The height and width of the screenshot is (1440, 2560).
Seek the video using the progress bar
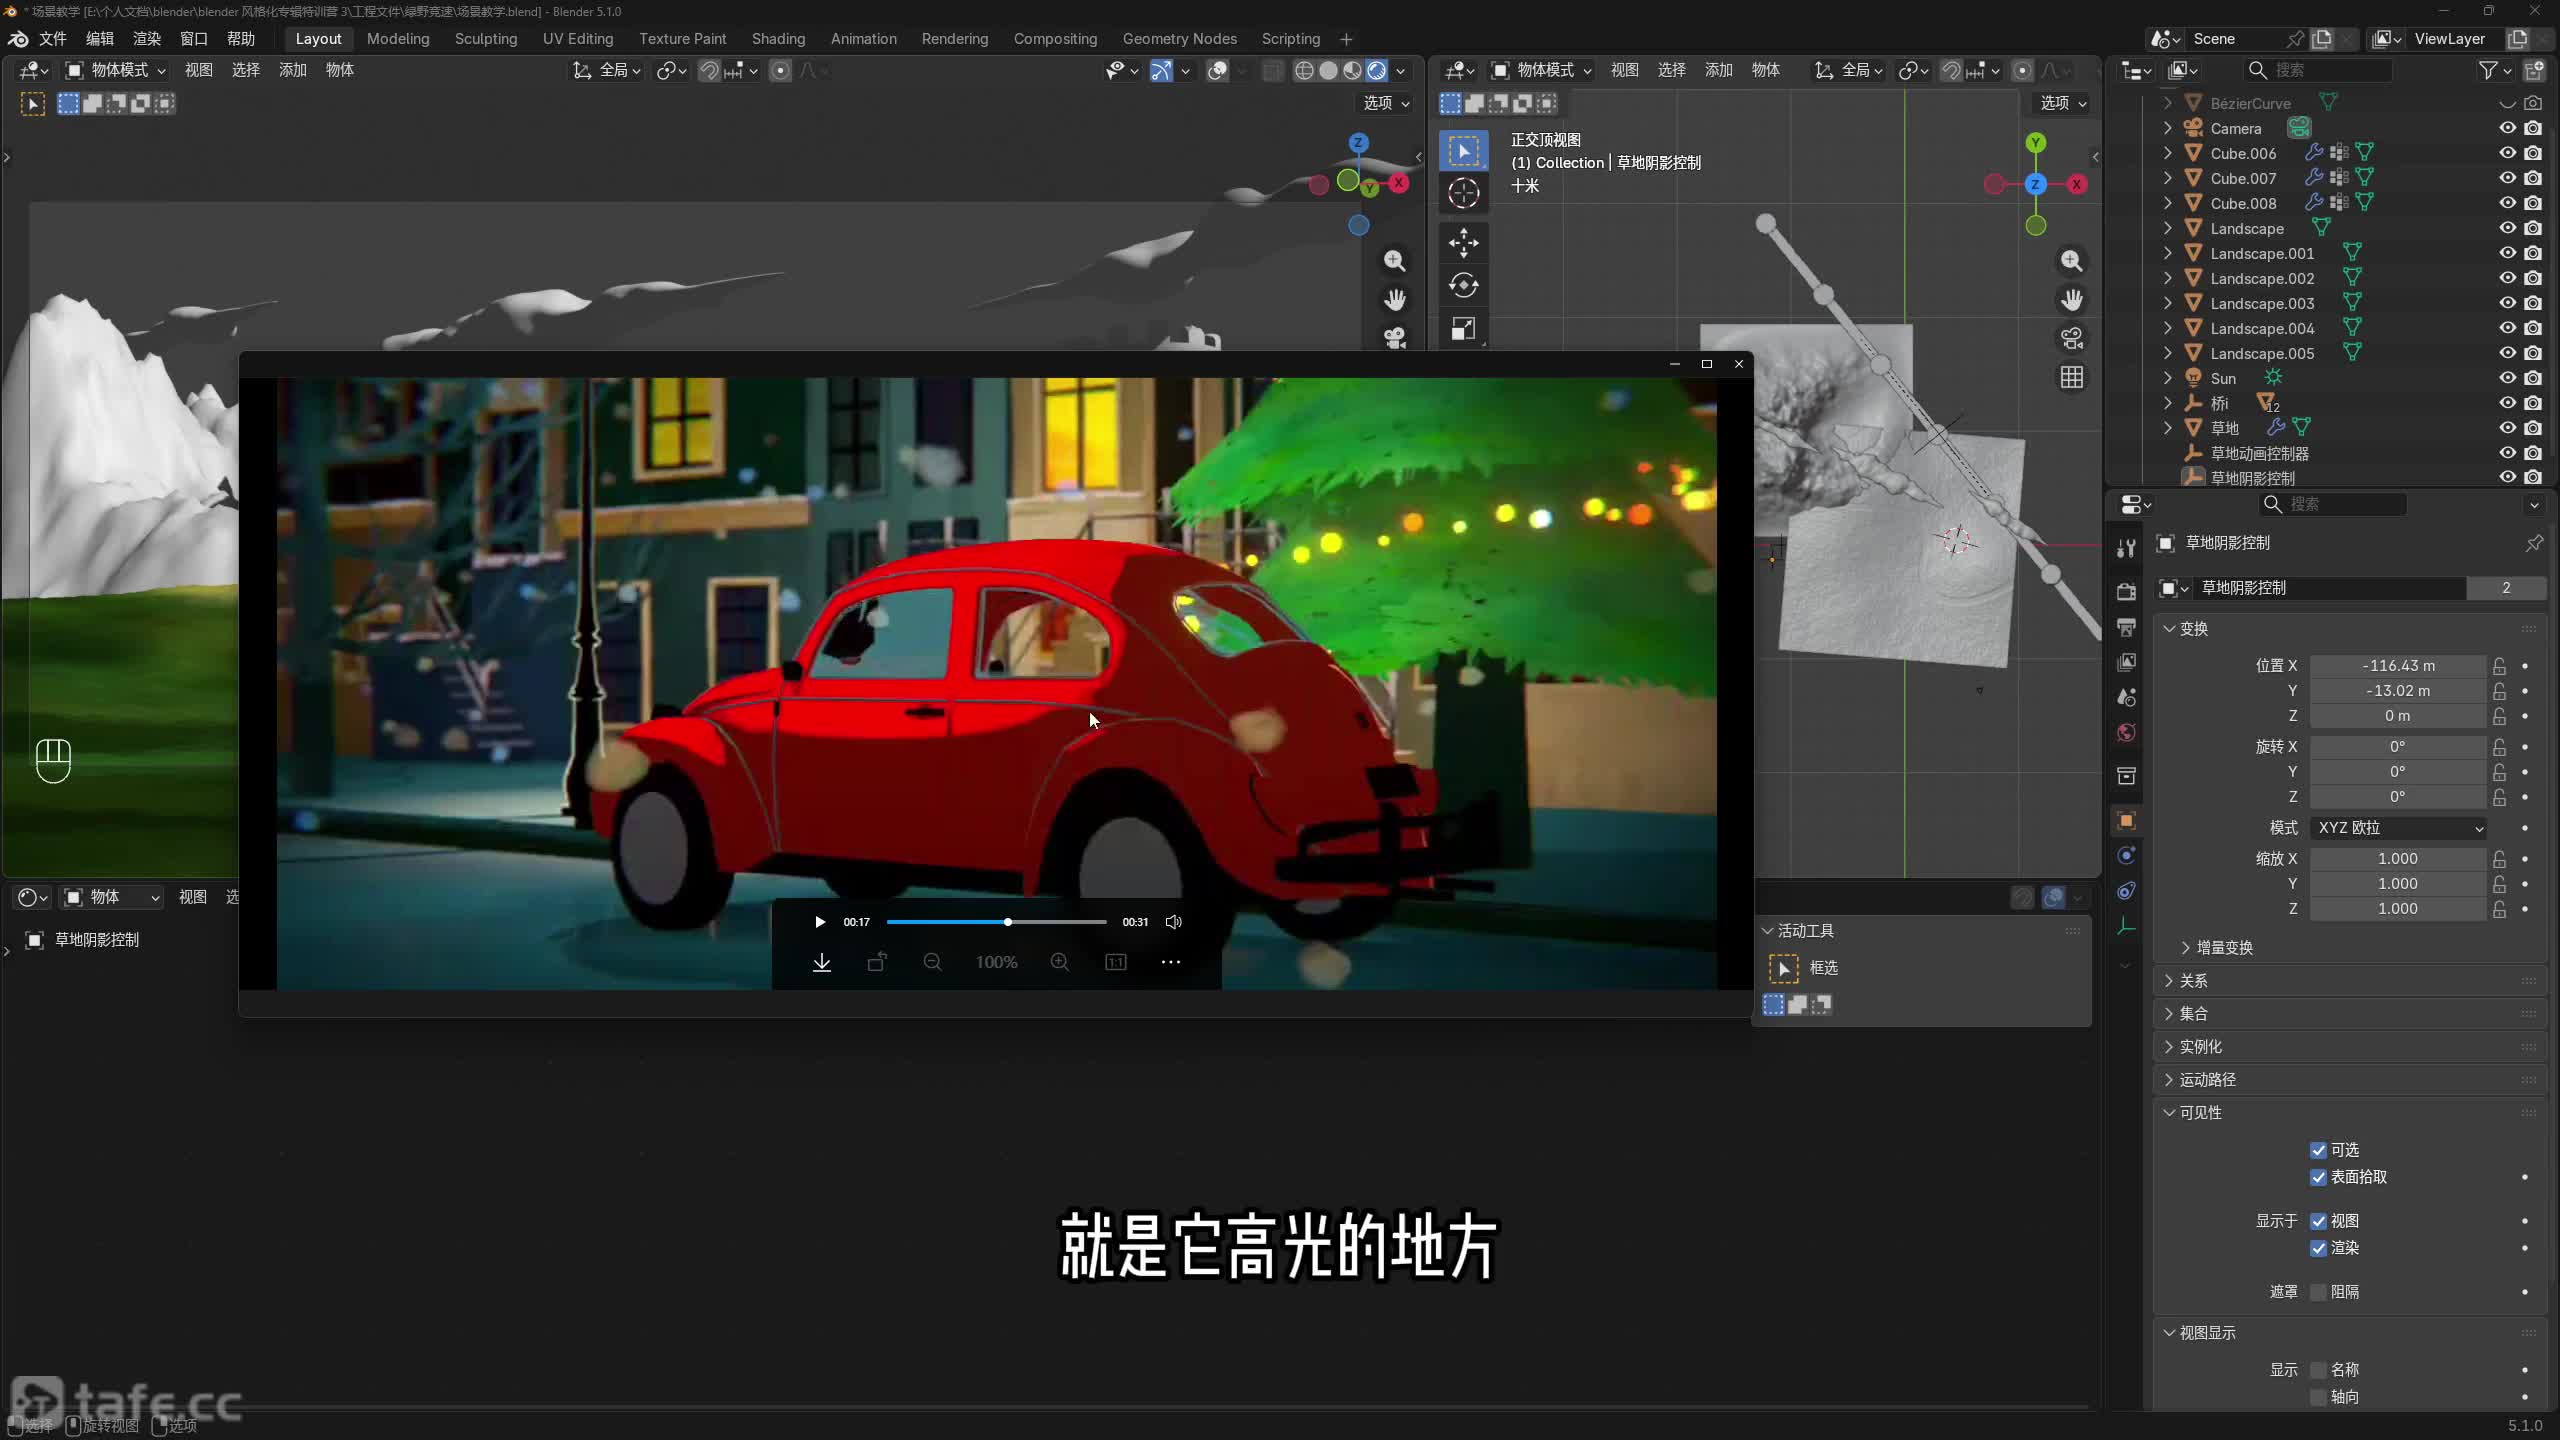(x=996, y=922)
